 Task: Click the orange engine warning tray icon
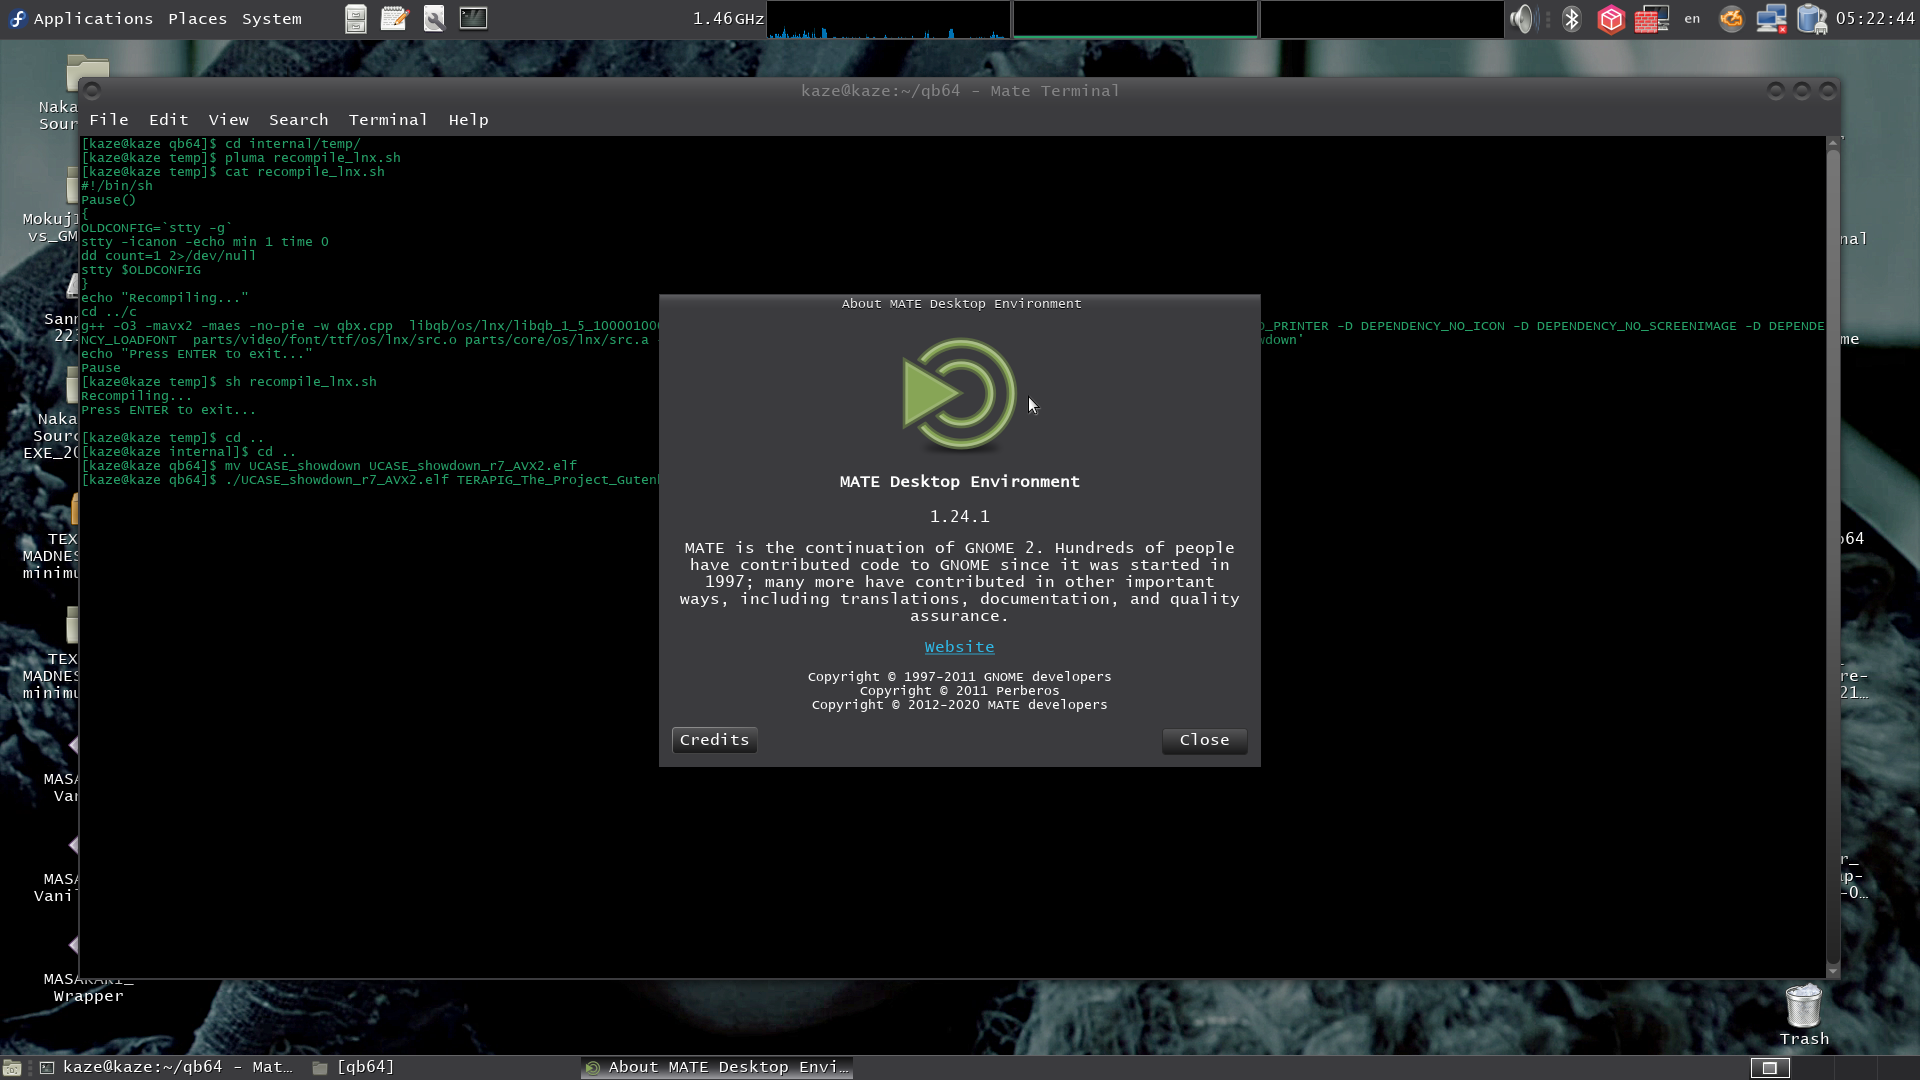(x=1732, y=18)
